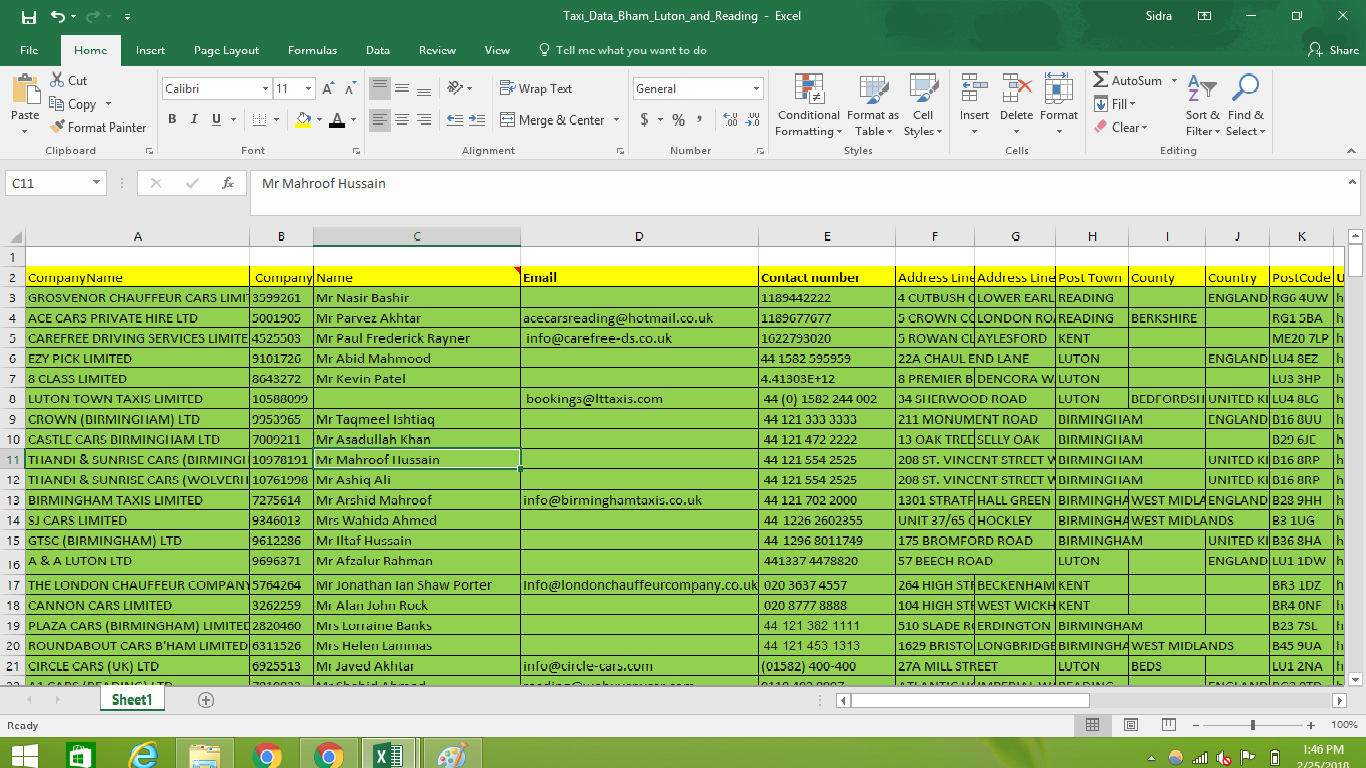Open the Review ribbon tab

[439, 50]
